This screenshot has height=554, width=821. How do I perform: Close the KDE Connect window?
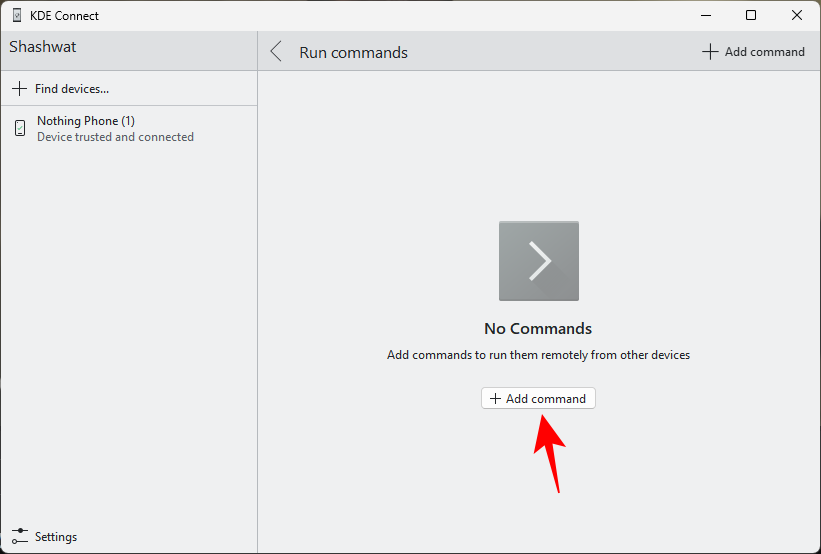[x=797, y=16]
